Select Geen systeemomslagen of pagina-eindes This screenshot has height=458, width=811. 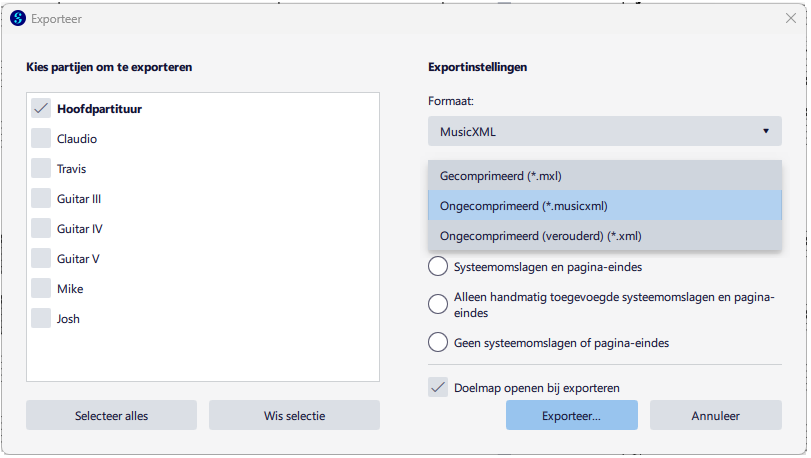tap(438, 342)
